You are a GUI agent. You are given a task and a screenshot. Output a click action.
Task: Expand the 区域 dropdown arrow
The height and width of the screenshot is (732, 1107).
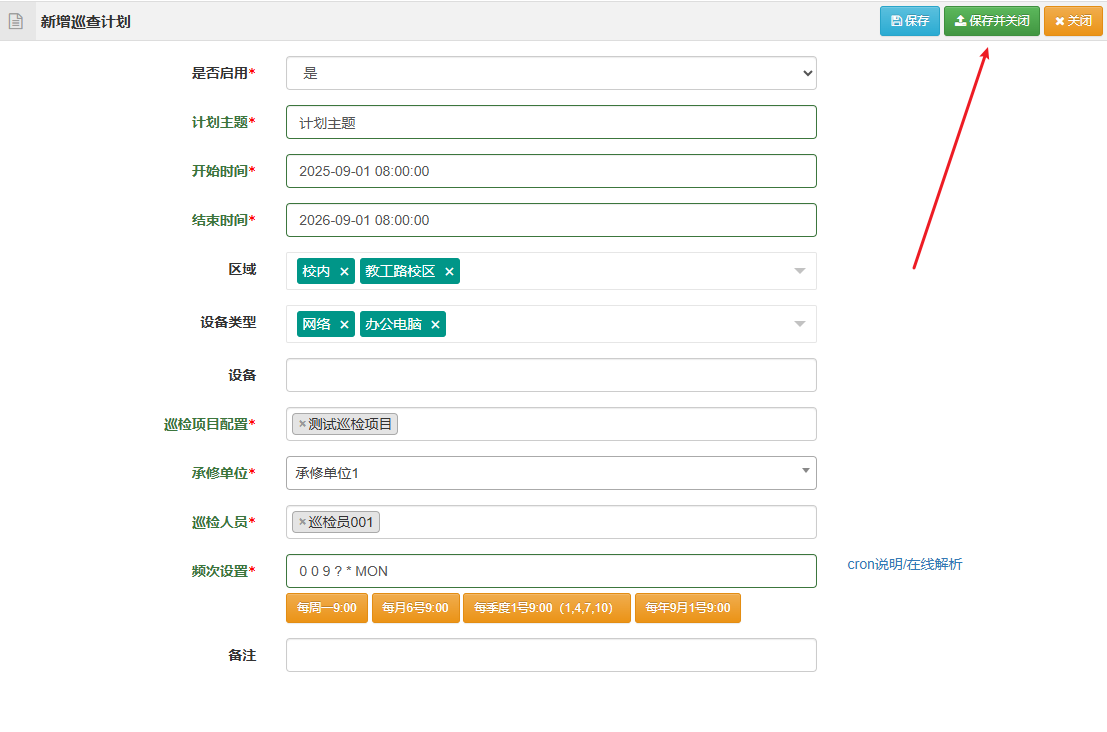click(x=800, y=271)
